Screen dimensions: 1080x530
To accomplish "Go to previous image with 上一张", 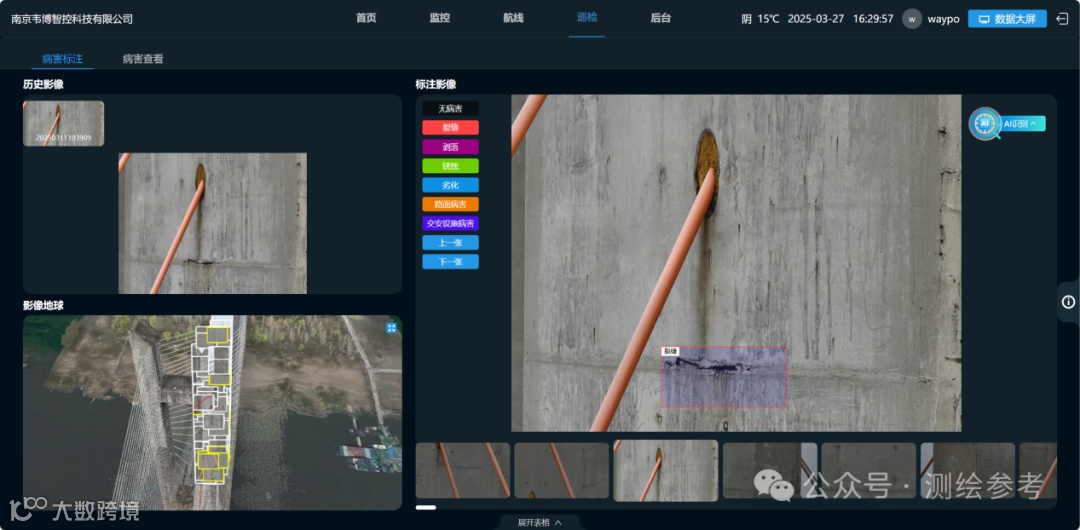I will pos(450,243).
